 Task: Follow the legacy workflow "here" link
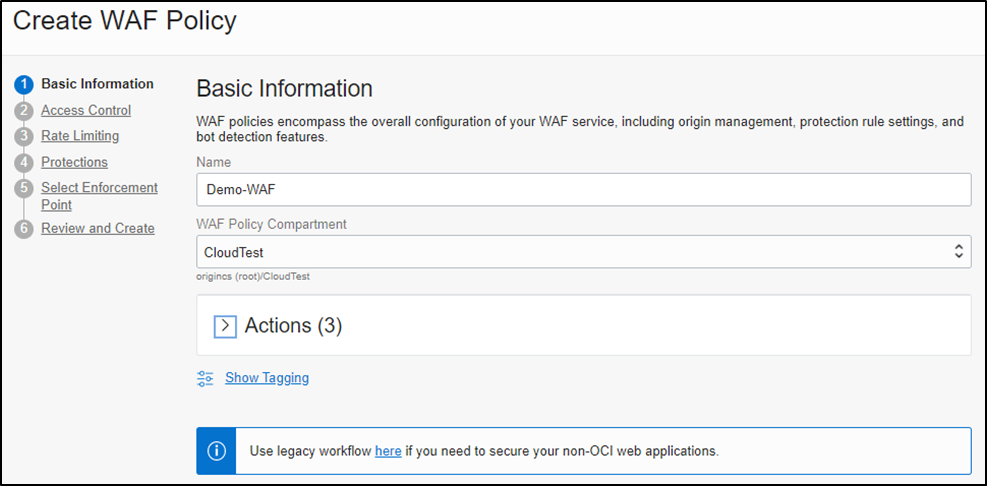[x=388, y=451]
